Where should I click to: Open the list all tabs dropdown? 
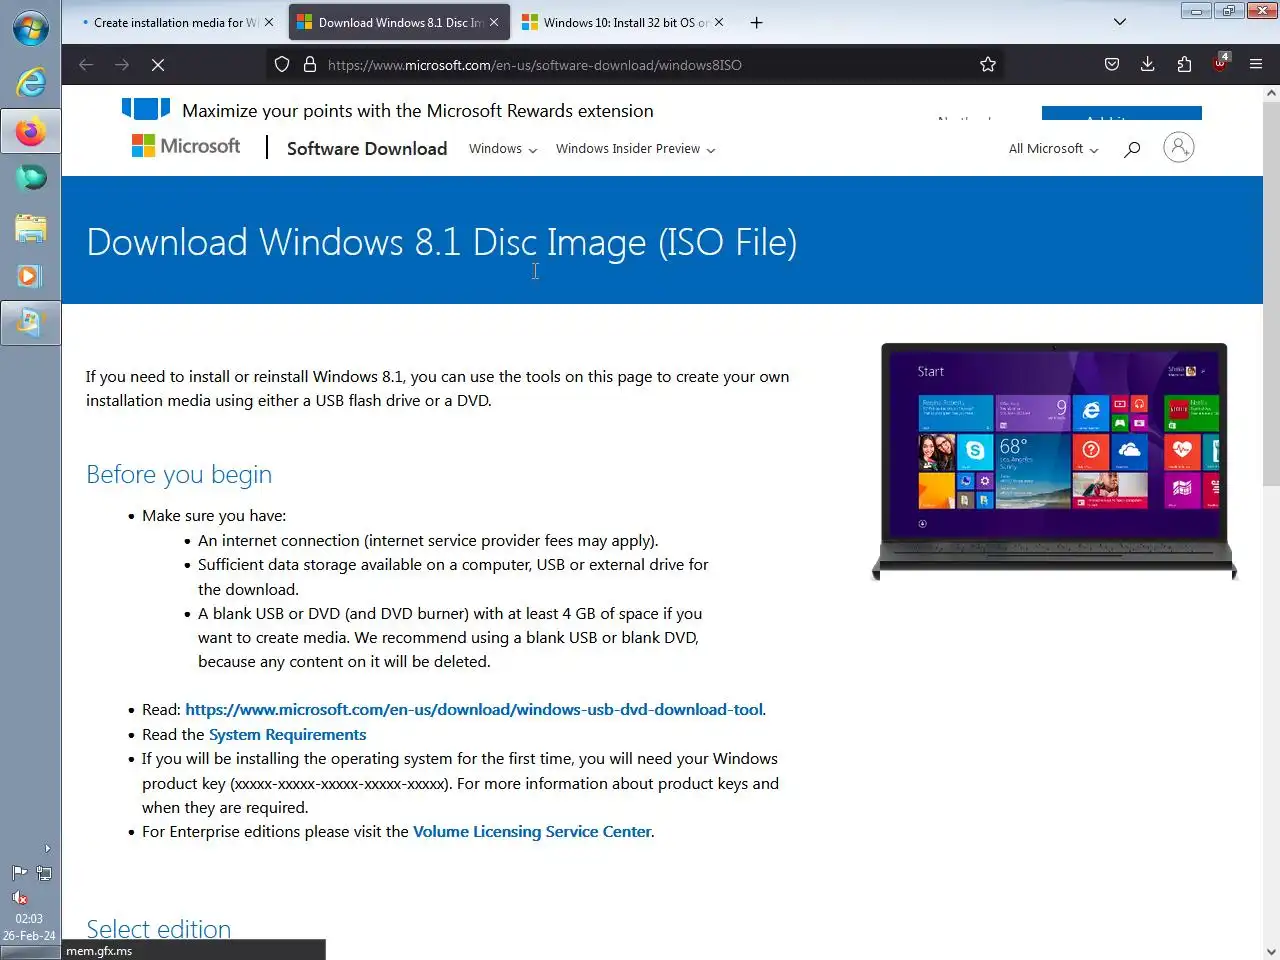pos(1120,22)
